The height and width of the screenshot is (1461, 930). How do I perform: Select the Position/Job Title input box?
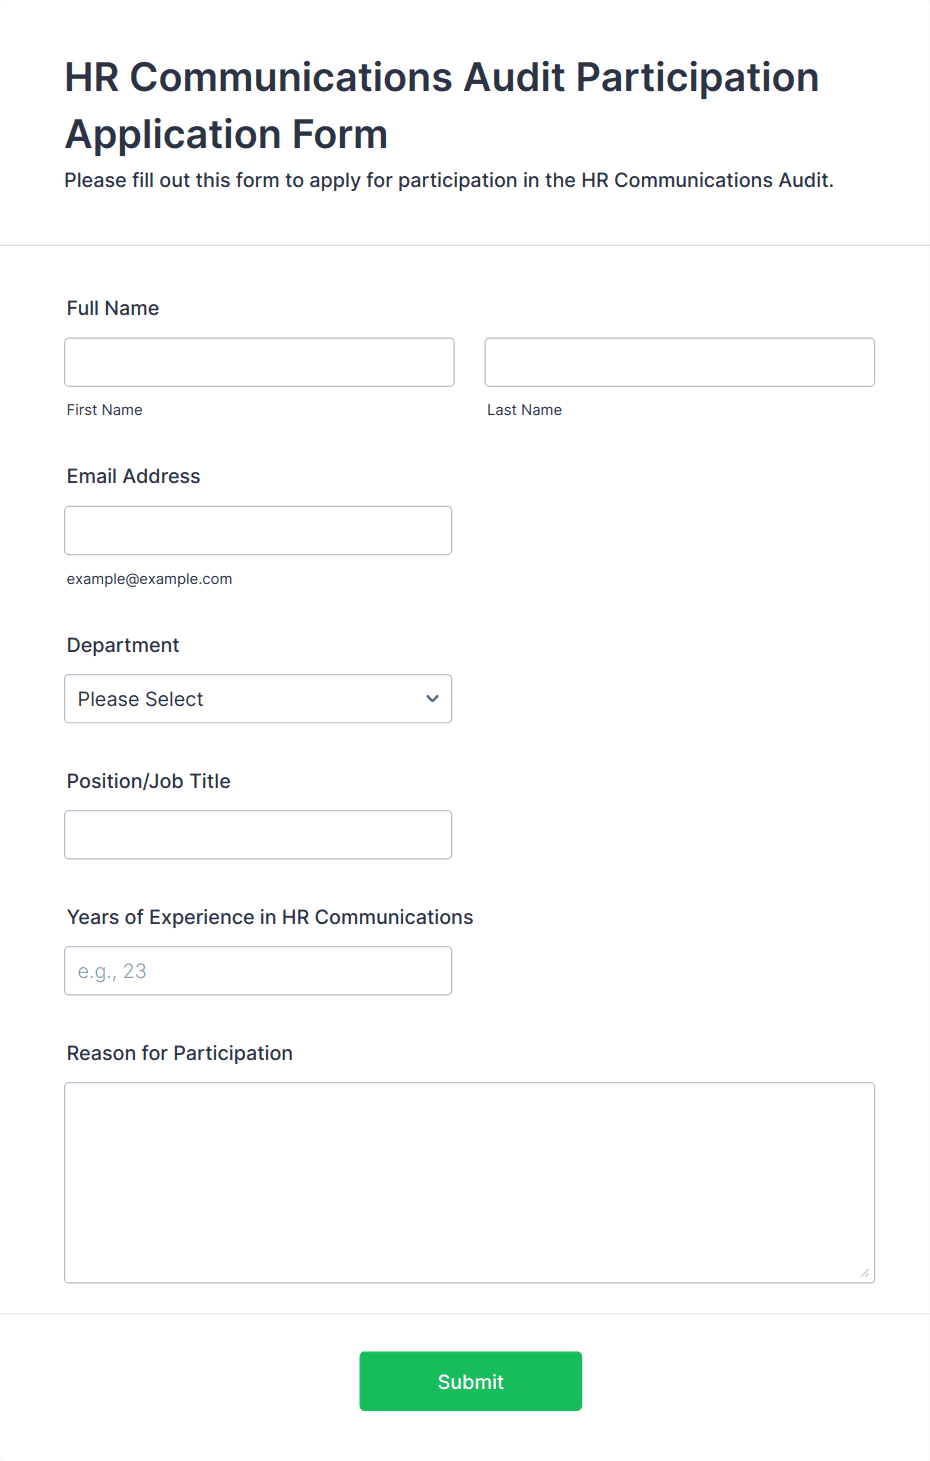[x=258, y=835]
